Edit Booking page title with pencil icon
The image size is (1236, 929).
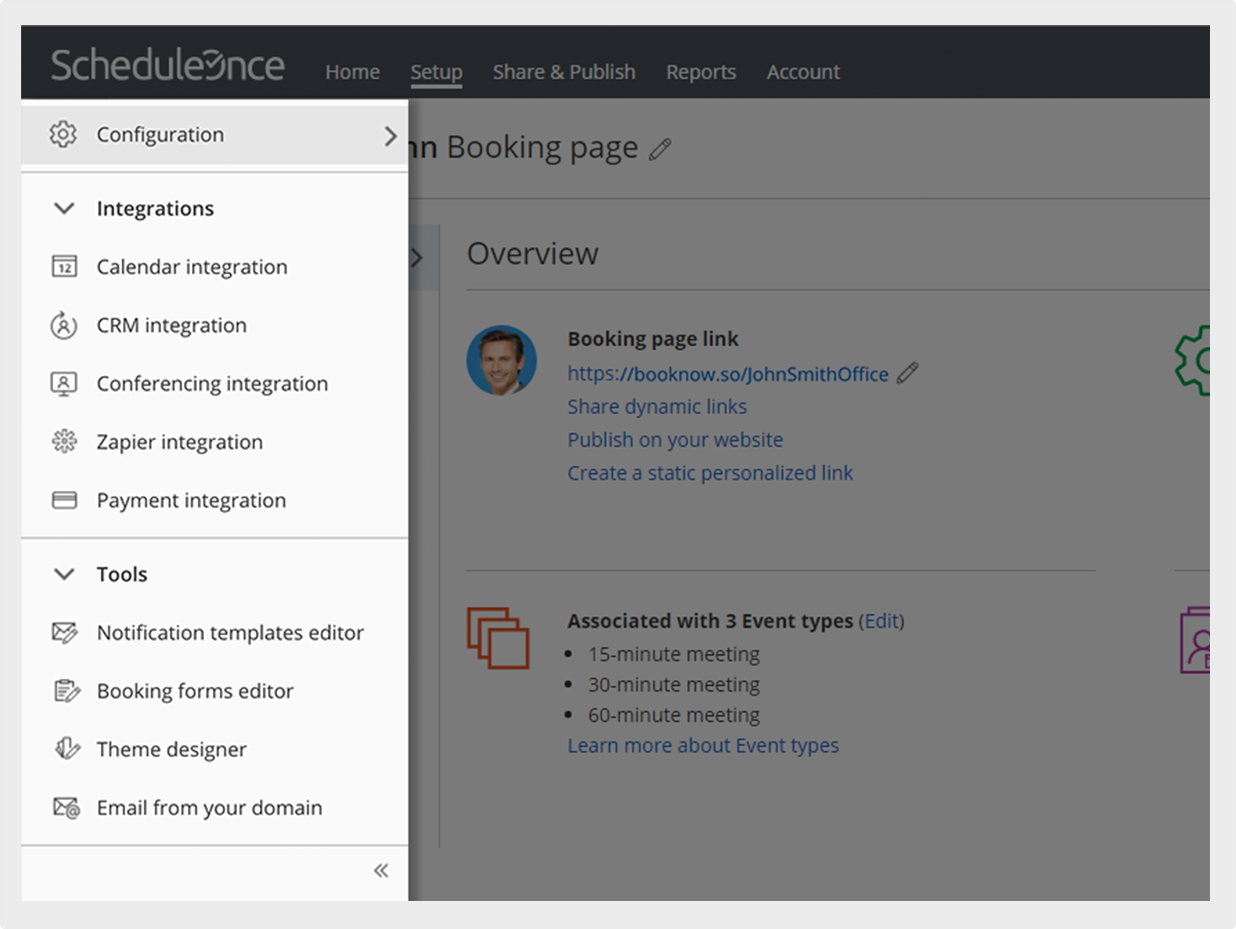[x=660, y=149]
